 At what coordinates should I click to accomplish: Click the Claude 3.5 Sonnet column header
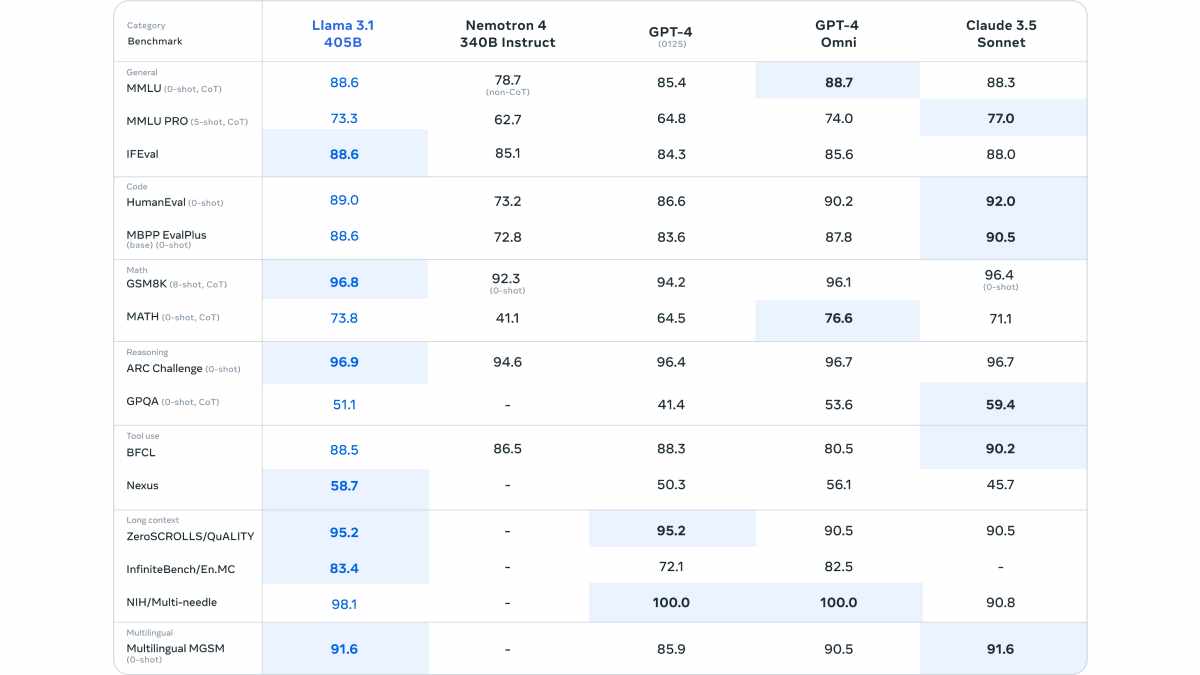(1001, 33)
